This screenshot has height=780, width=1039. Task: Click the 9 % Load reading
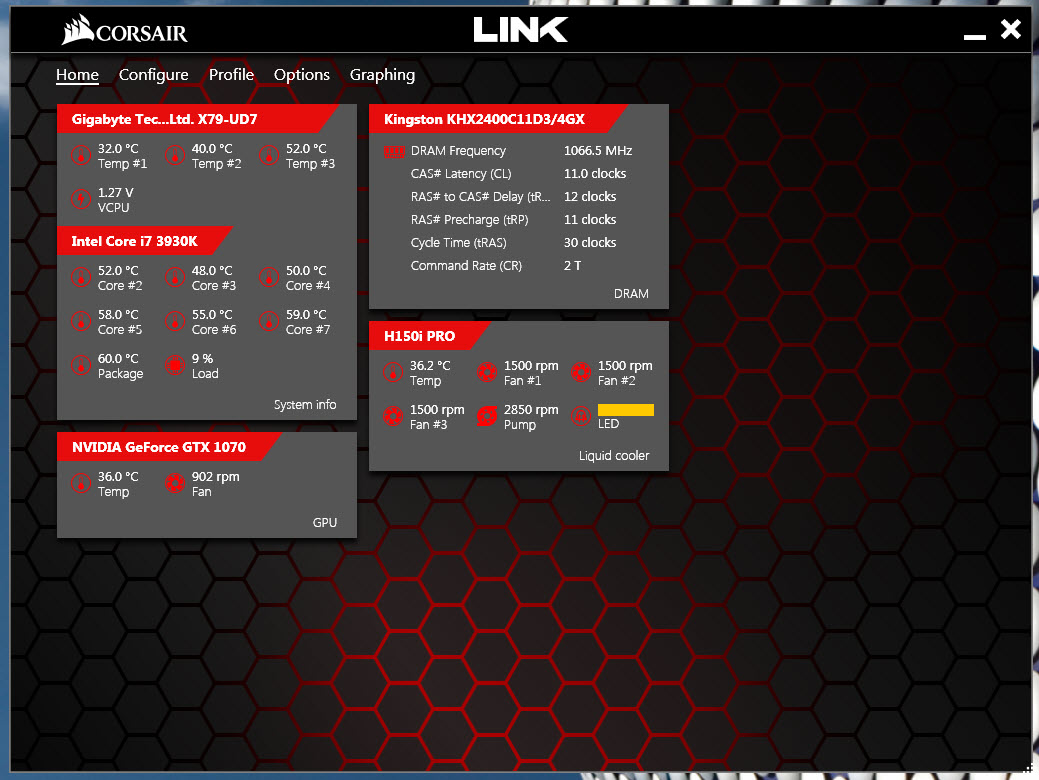coord(202,359)
